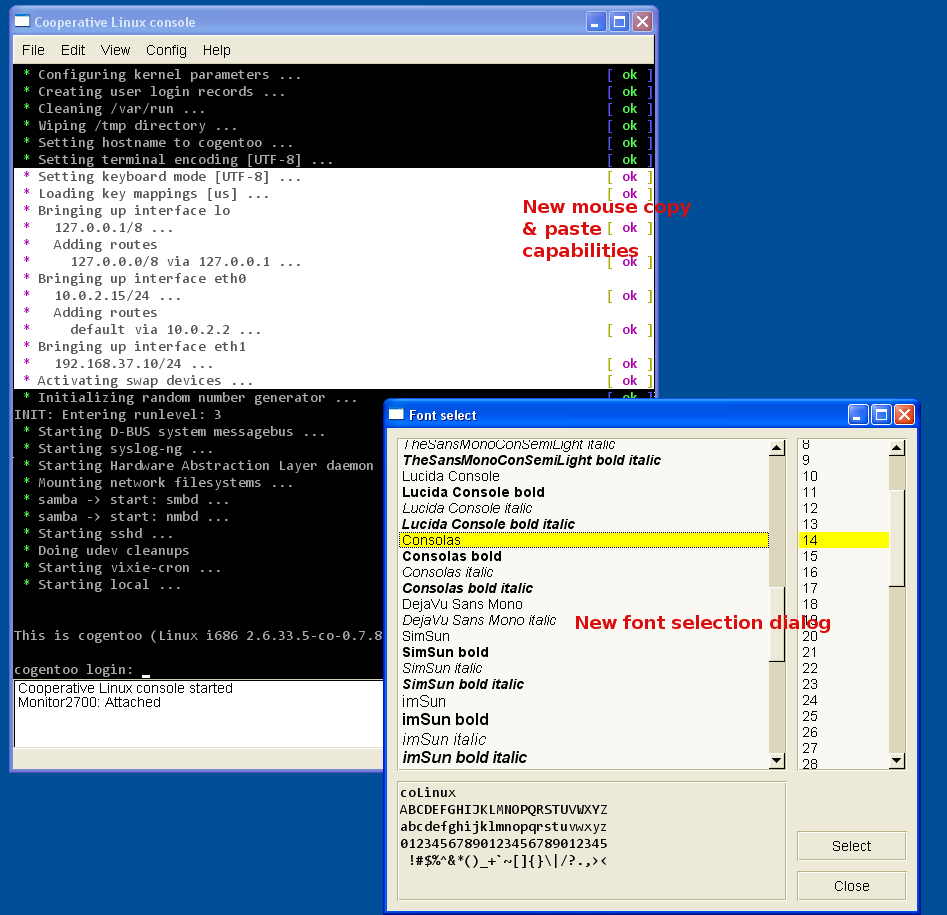This screenshot has width=947, height=915.
Task: Maximize the Font select dialog
Action: [x=881, y=414]
